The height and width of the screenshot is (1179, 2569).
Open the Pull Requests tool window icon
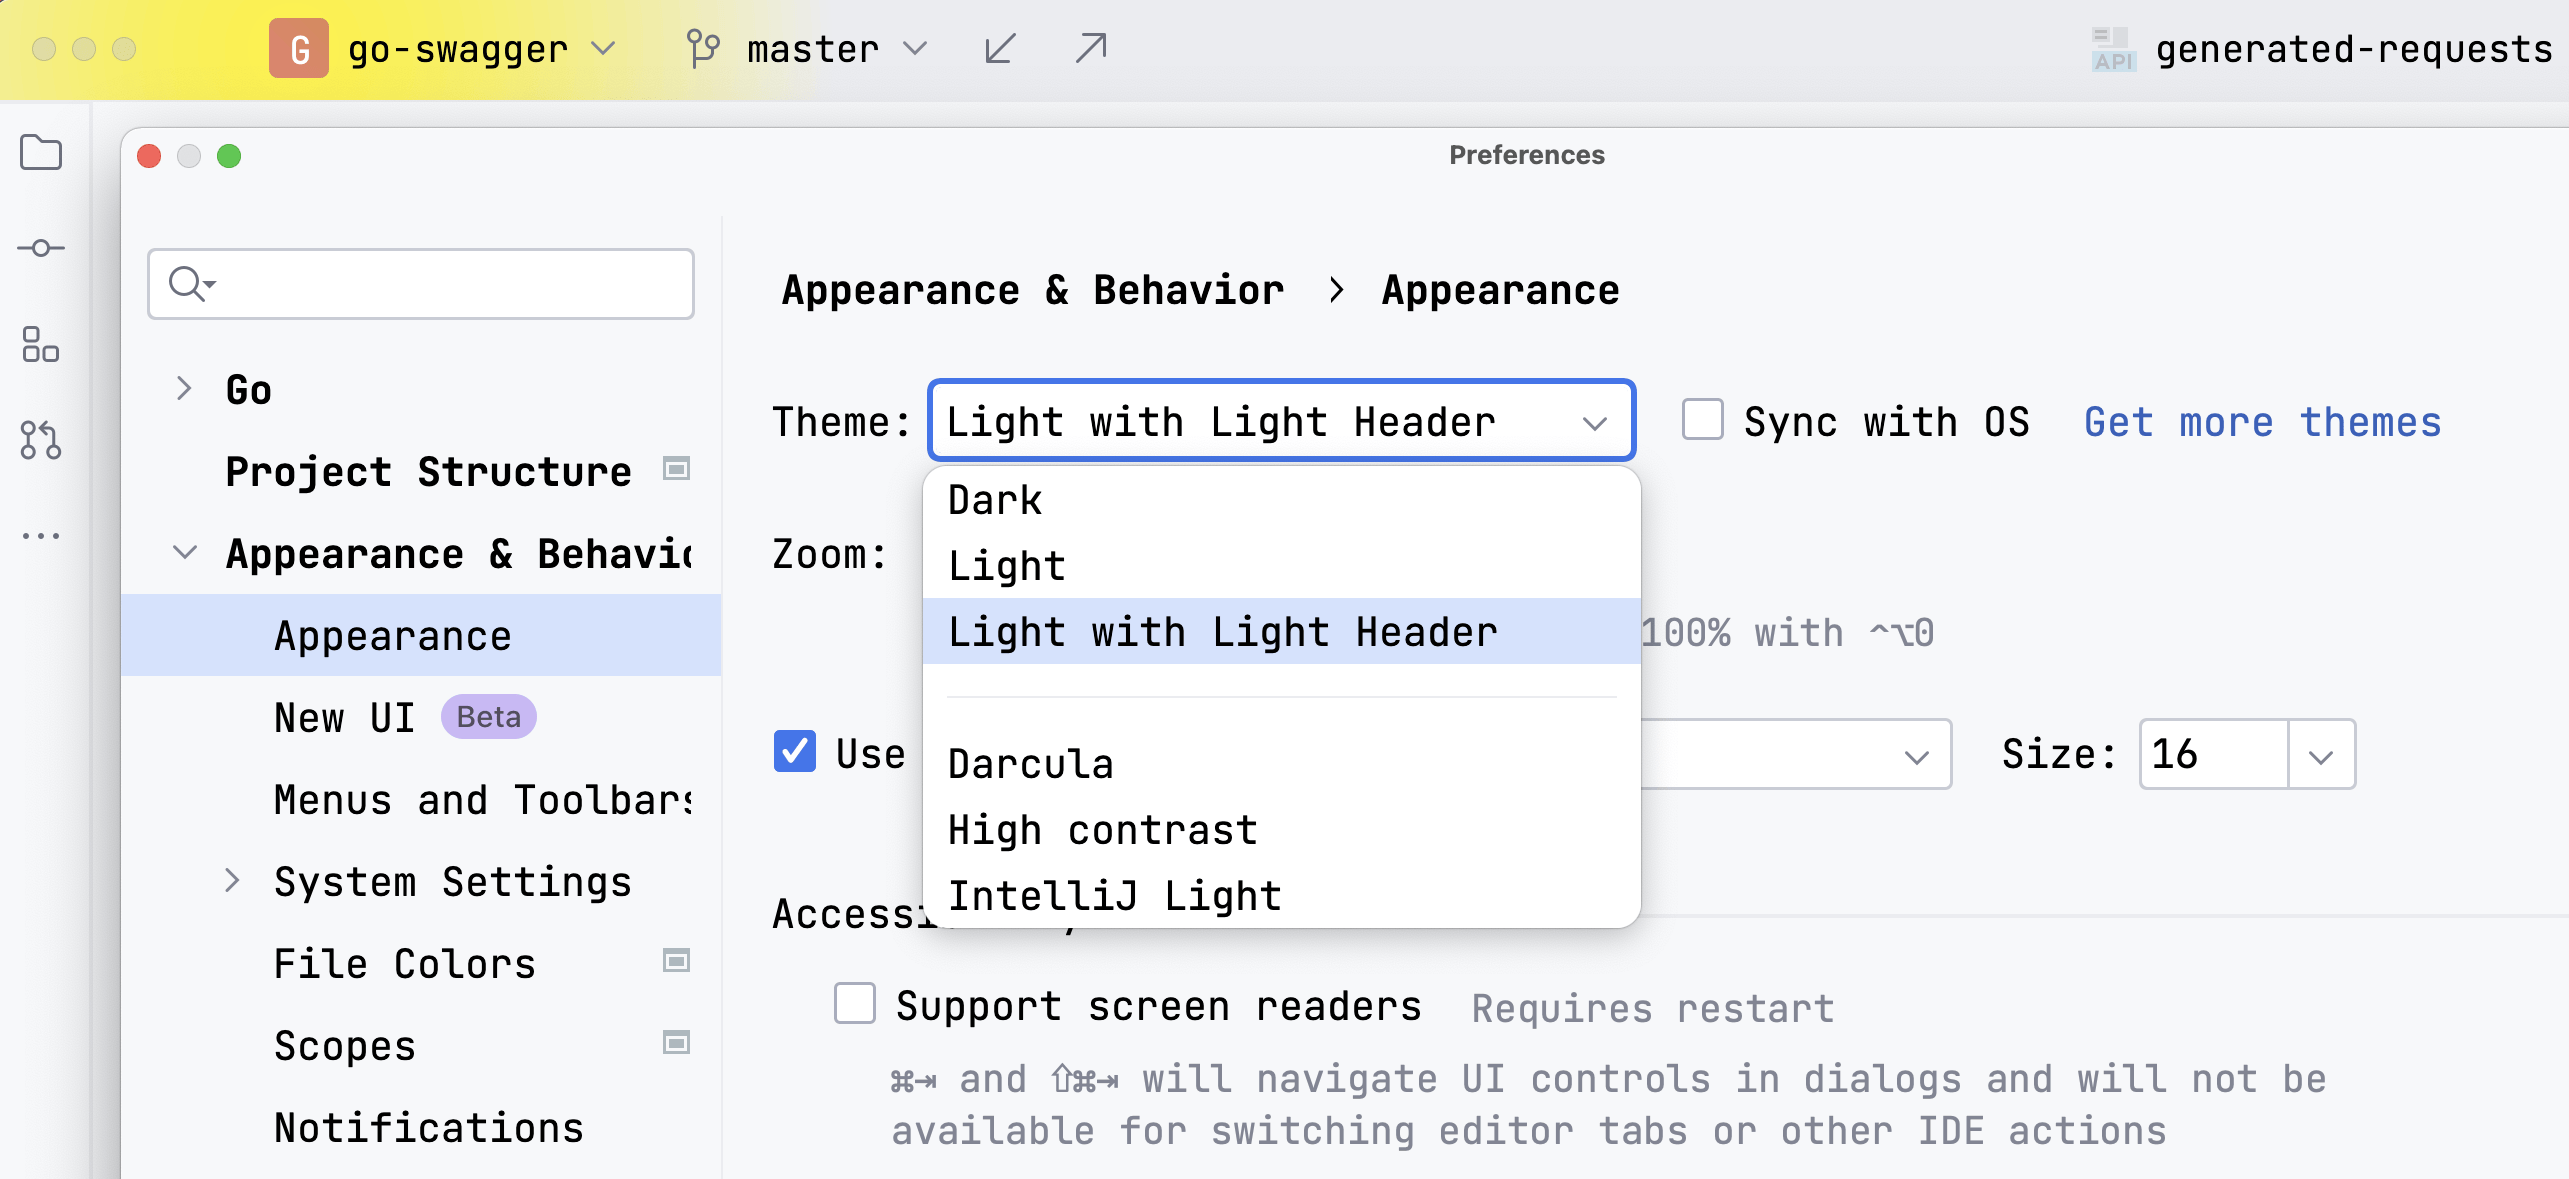click(x=41, y=440)
